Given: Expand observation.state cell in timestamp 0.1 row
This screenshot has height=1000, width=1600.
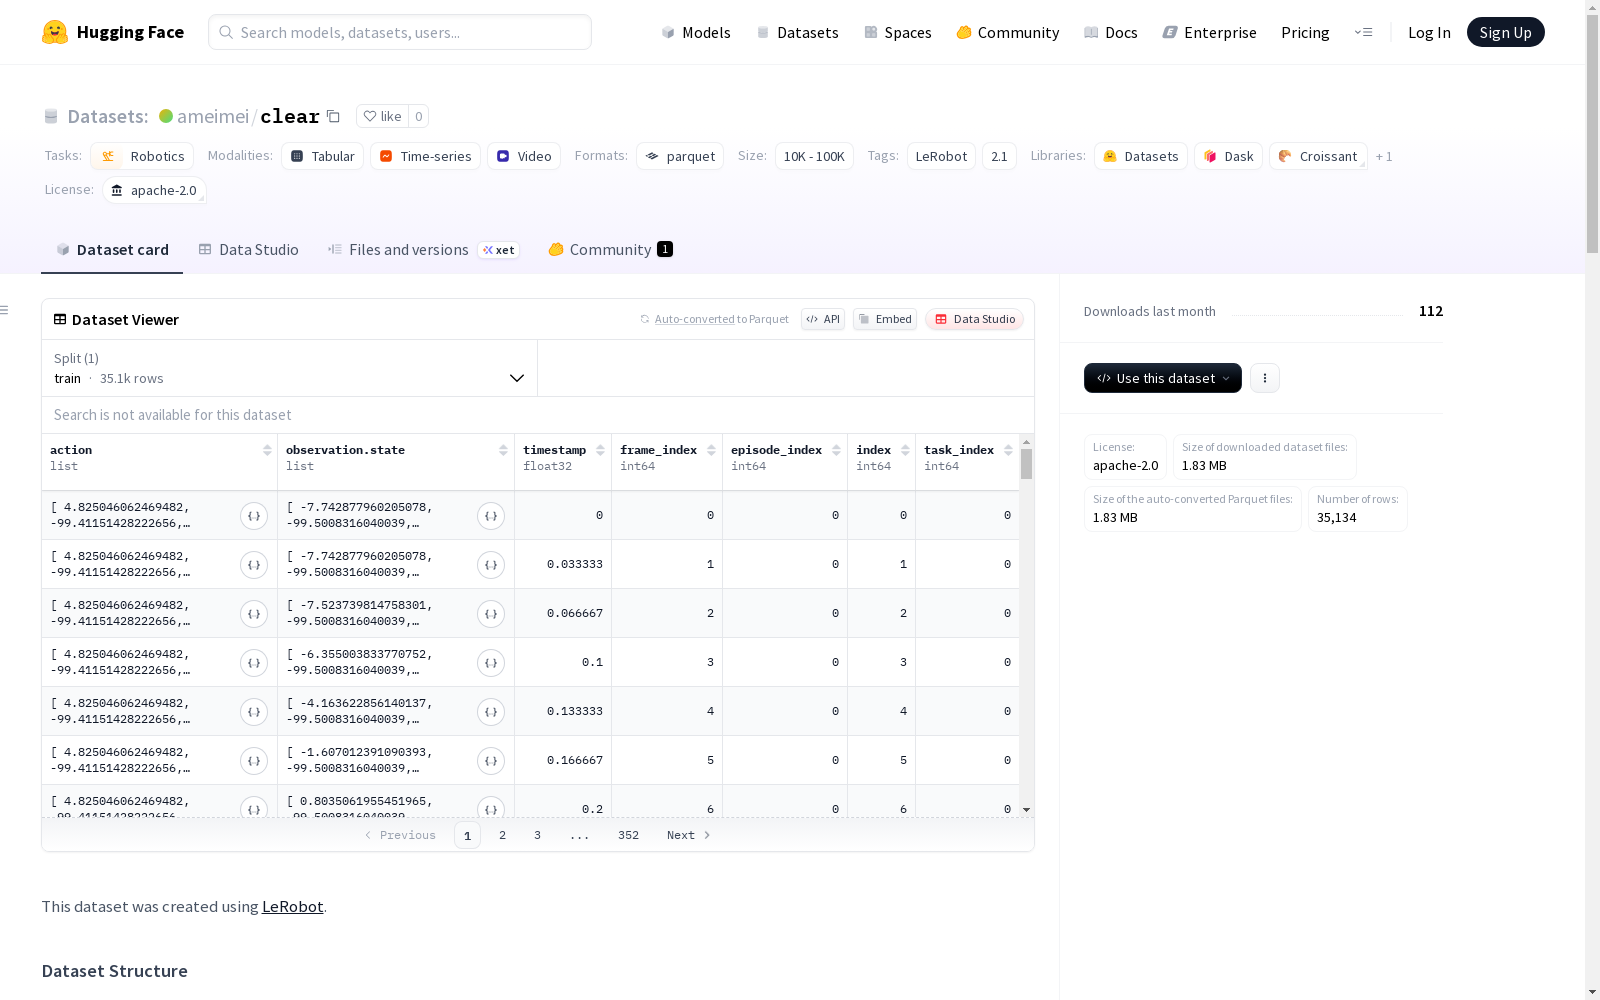Looking at the screenshot, I should pyautogui.click(x=491, y=663).
